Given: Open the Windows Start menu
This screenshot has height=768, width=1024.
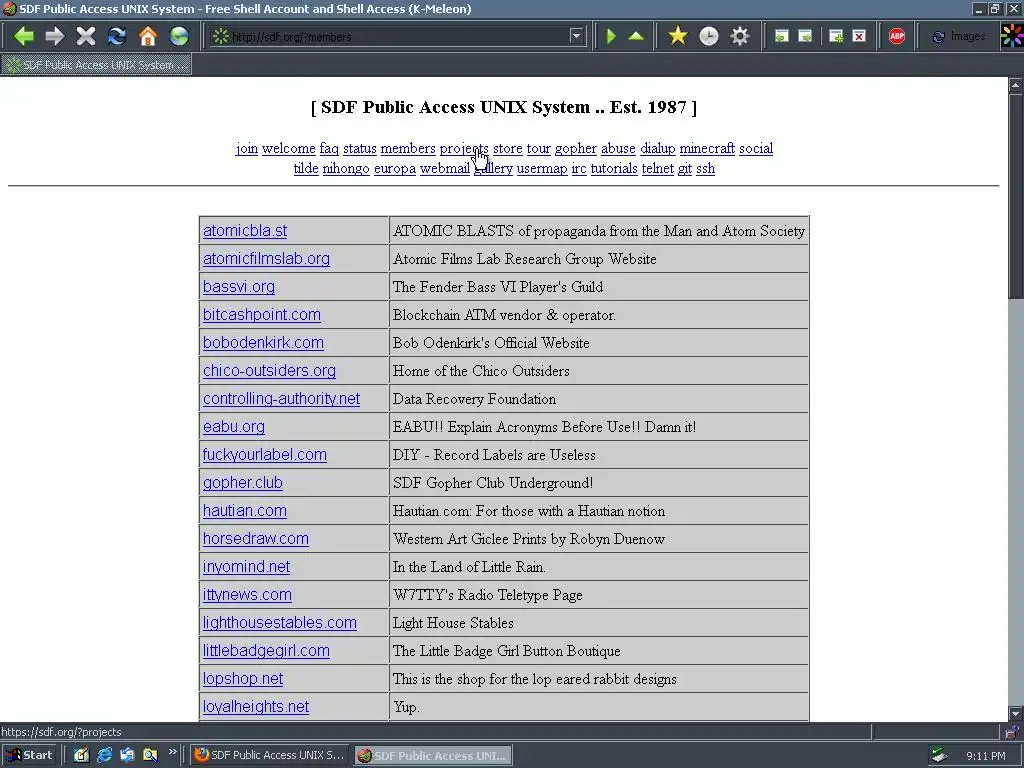Looking at the screenshot, I should point(31,755).
